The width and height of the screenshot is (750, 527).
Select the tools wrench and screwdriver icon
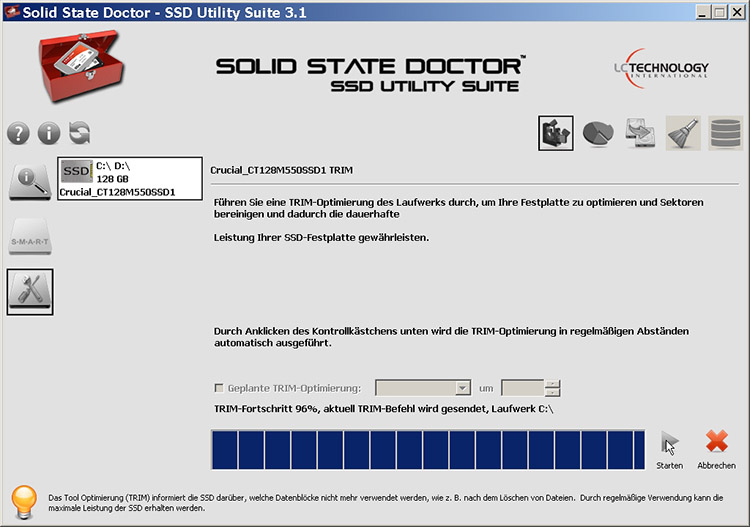(30, 292)
